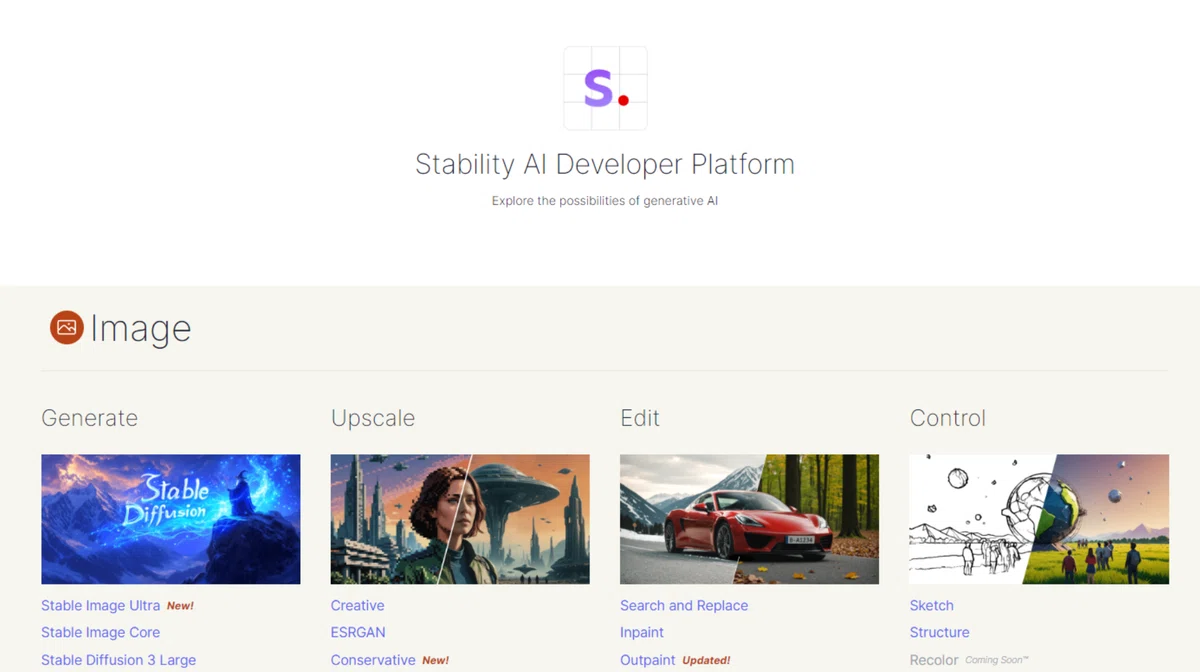Click the Recolor coming soon entry

[x=934, y=660]
